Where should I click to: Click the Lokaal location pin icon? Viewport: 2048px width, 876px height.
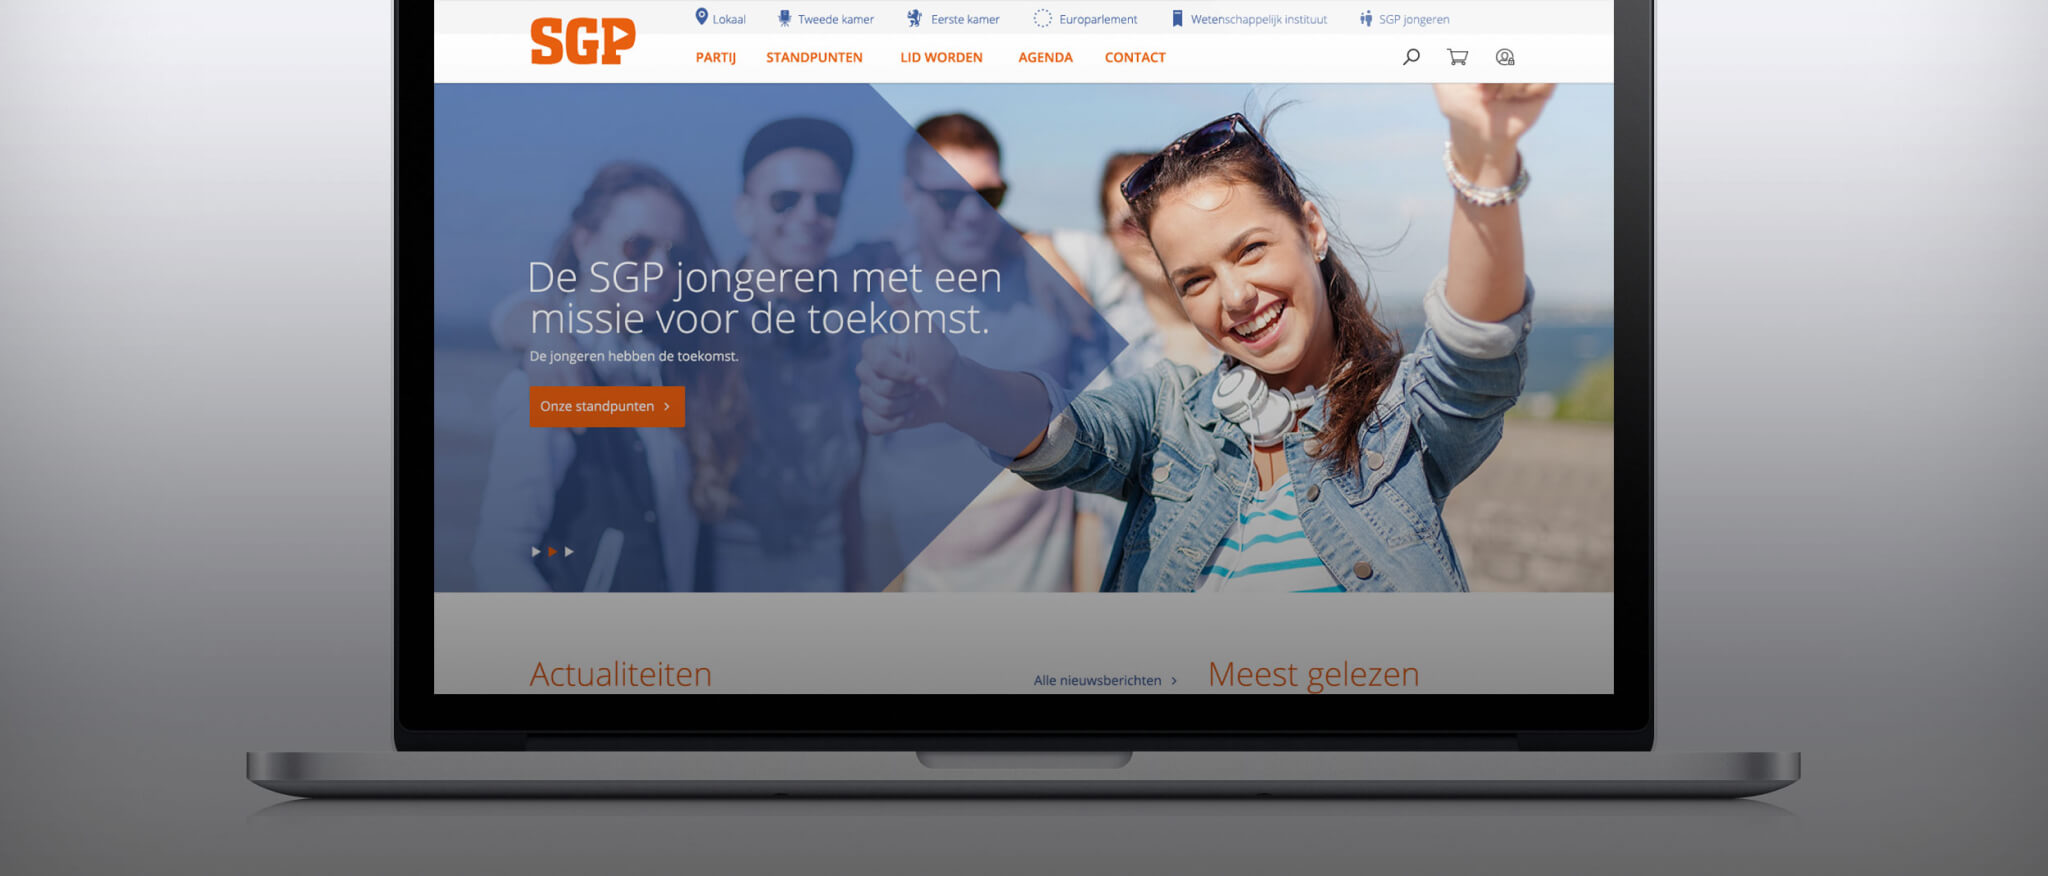pos(702,17)
